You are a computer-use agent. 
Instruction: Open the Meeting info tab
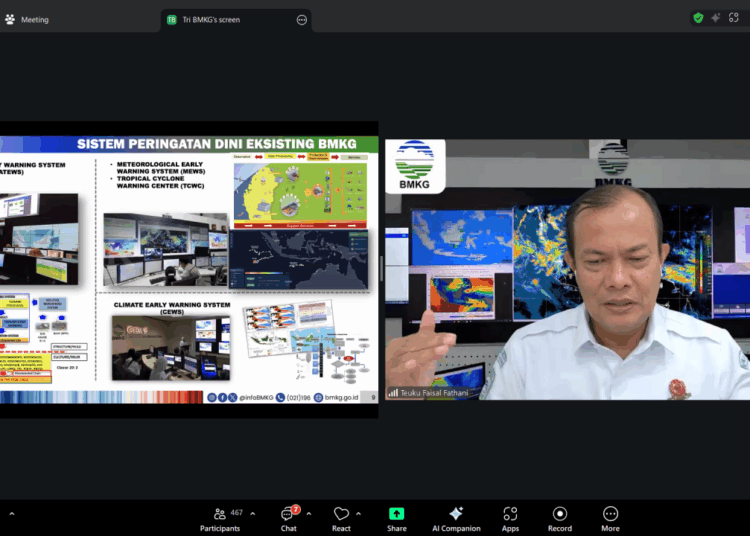(27, 20)
